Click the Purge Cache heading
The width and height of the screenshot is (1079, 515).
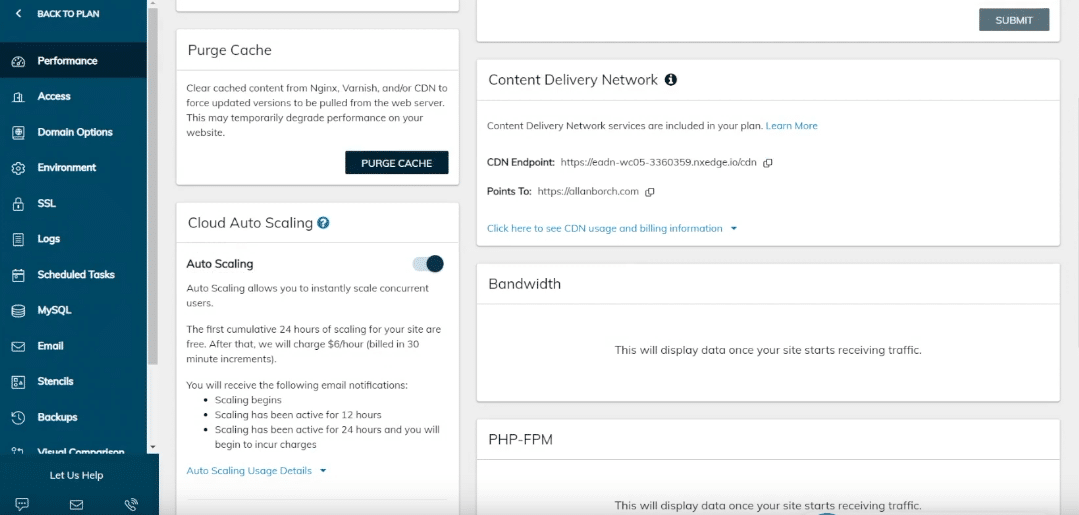(230, 50)
